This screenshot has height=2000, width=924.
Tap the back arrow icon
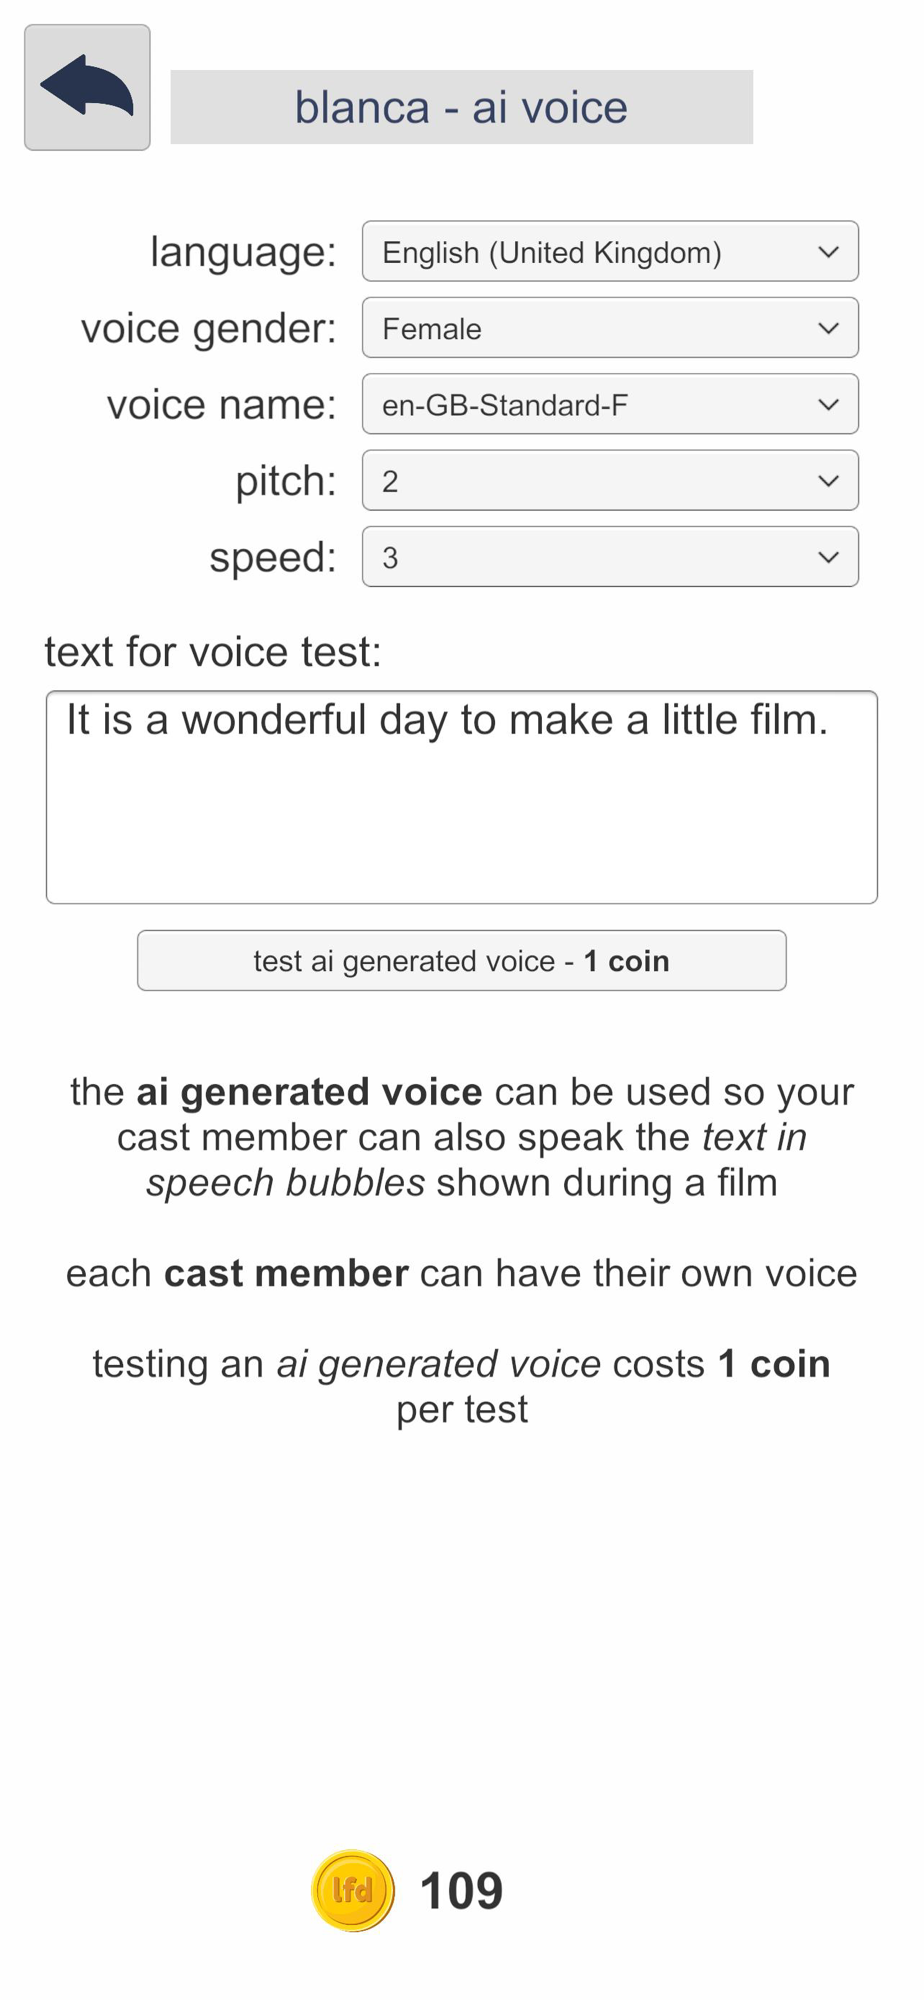pos(87,88)
